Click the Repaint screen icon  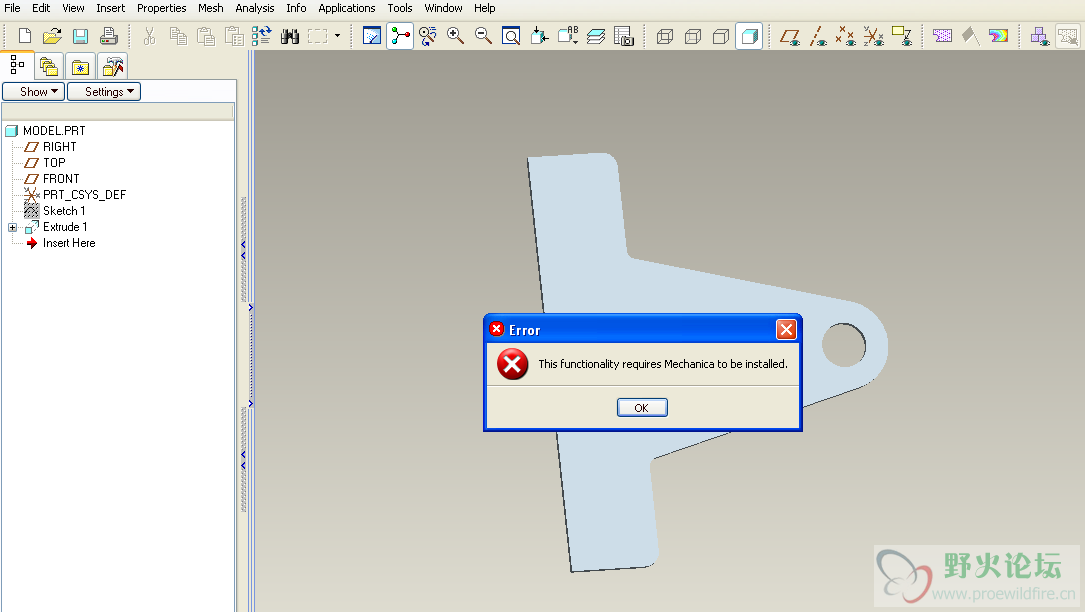tap(372, 36)
